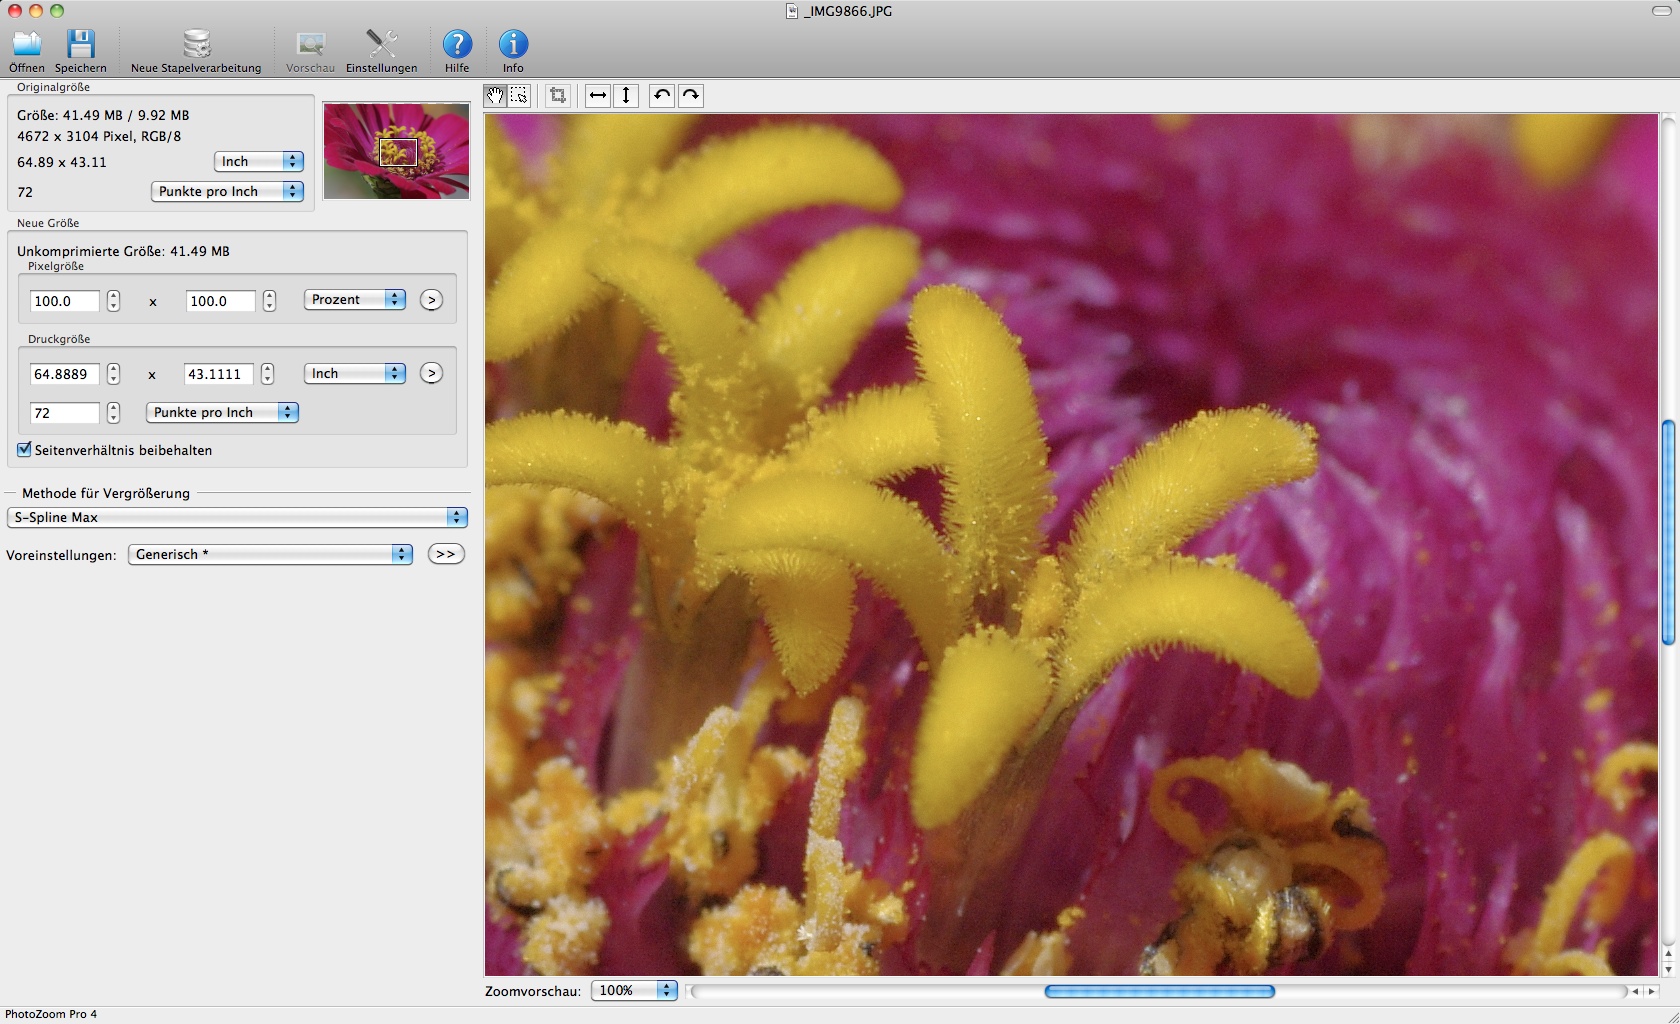Click the Öffnen folder icon
The width and height of the screenshot is (1680, 1024).
(x=27, y=45)
